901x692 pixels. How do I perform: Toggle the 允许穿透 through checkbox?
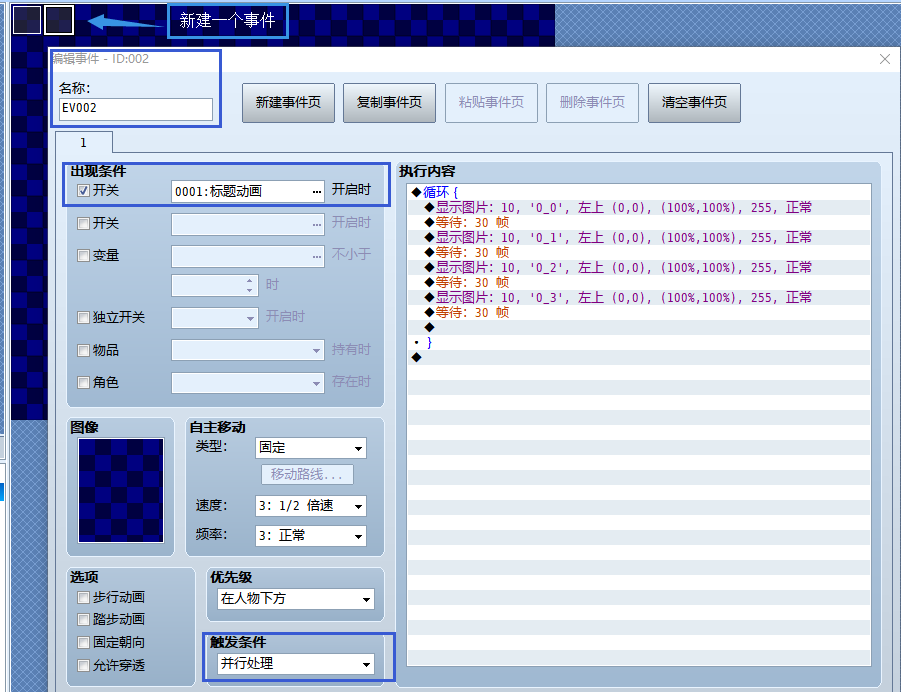83,666
